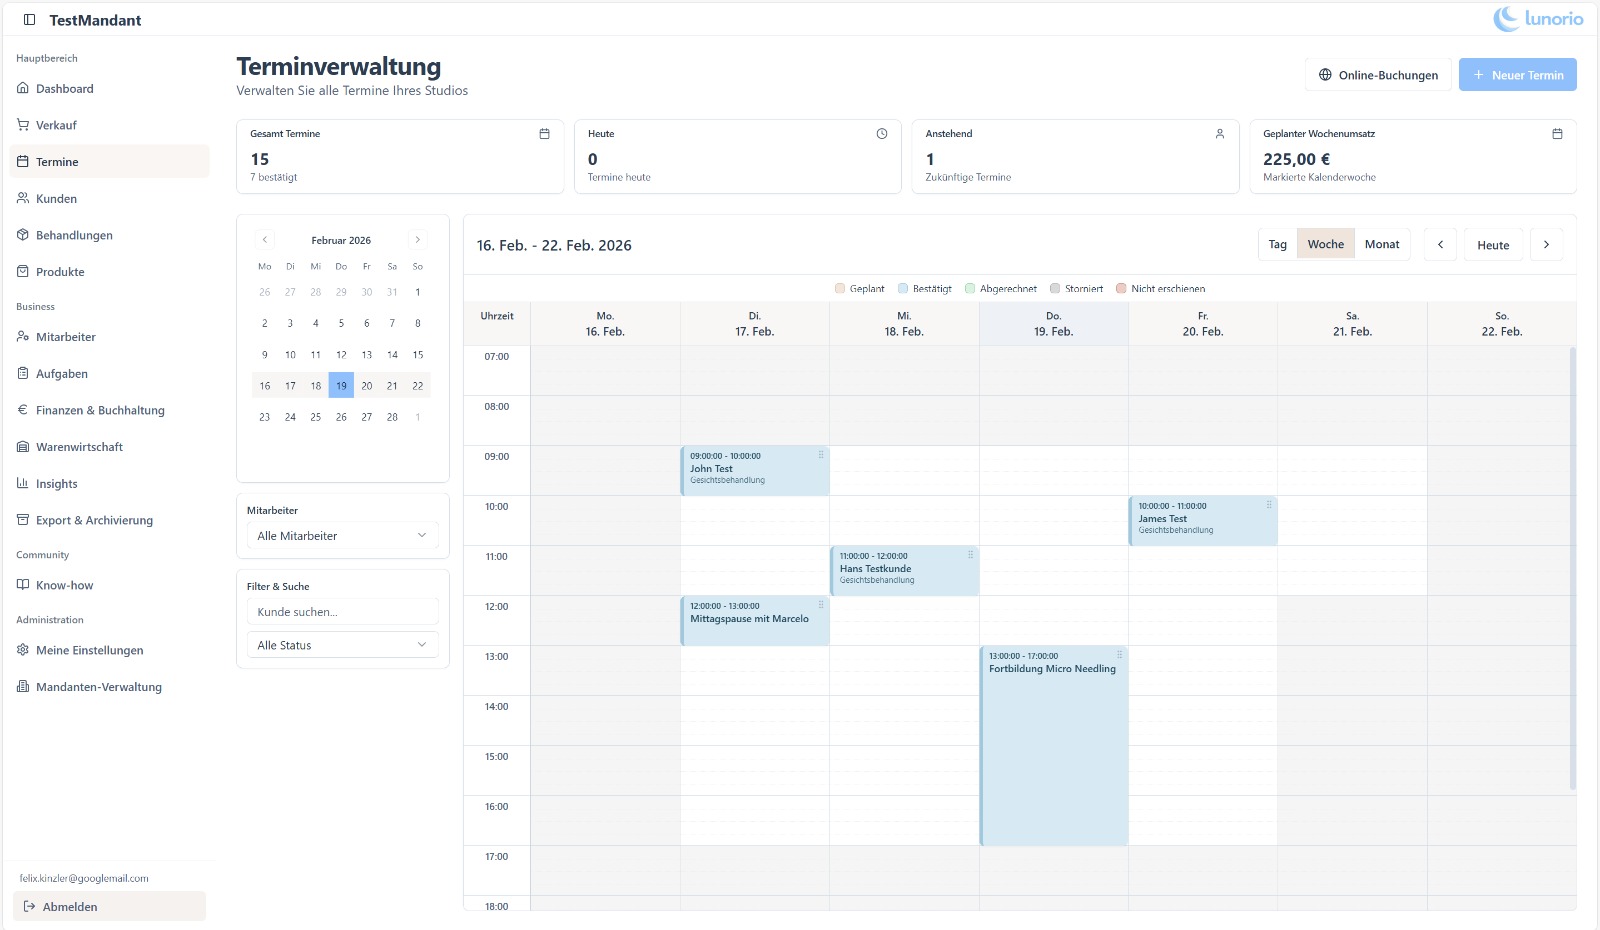1600x930 pixels.
Task: Open the Alle Status dropdown
Action: 342,644
